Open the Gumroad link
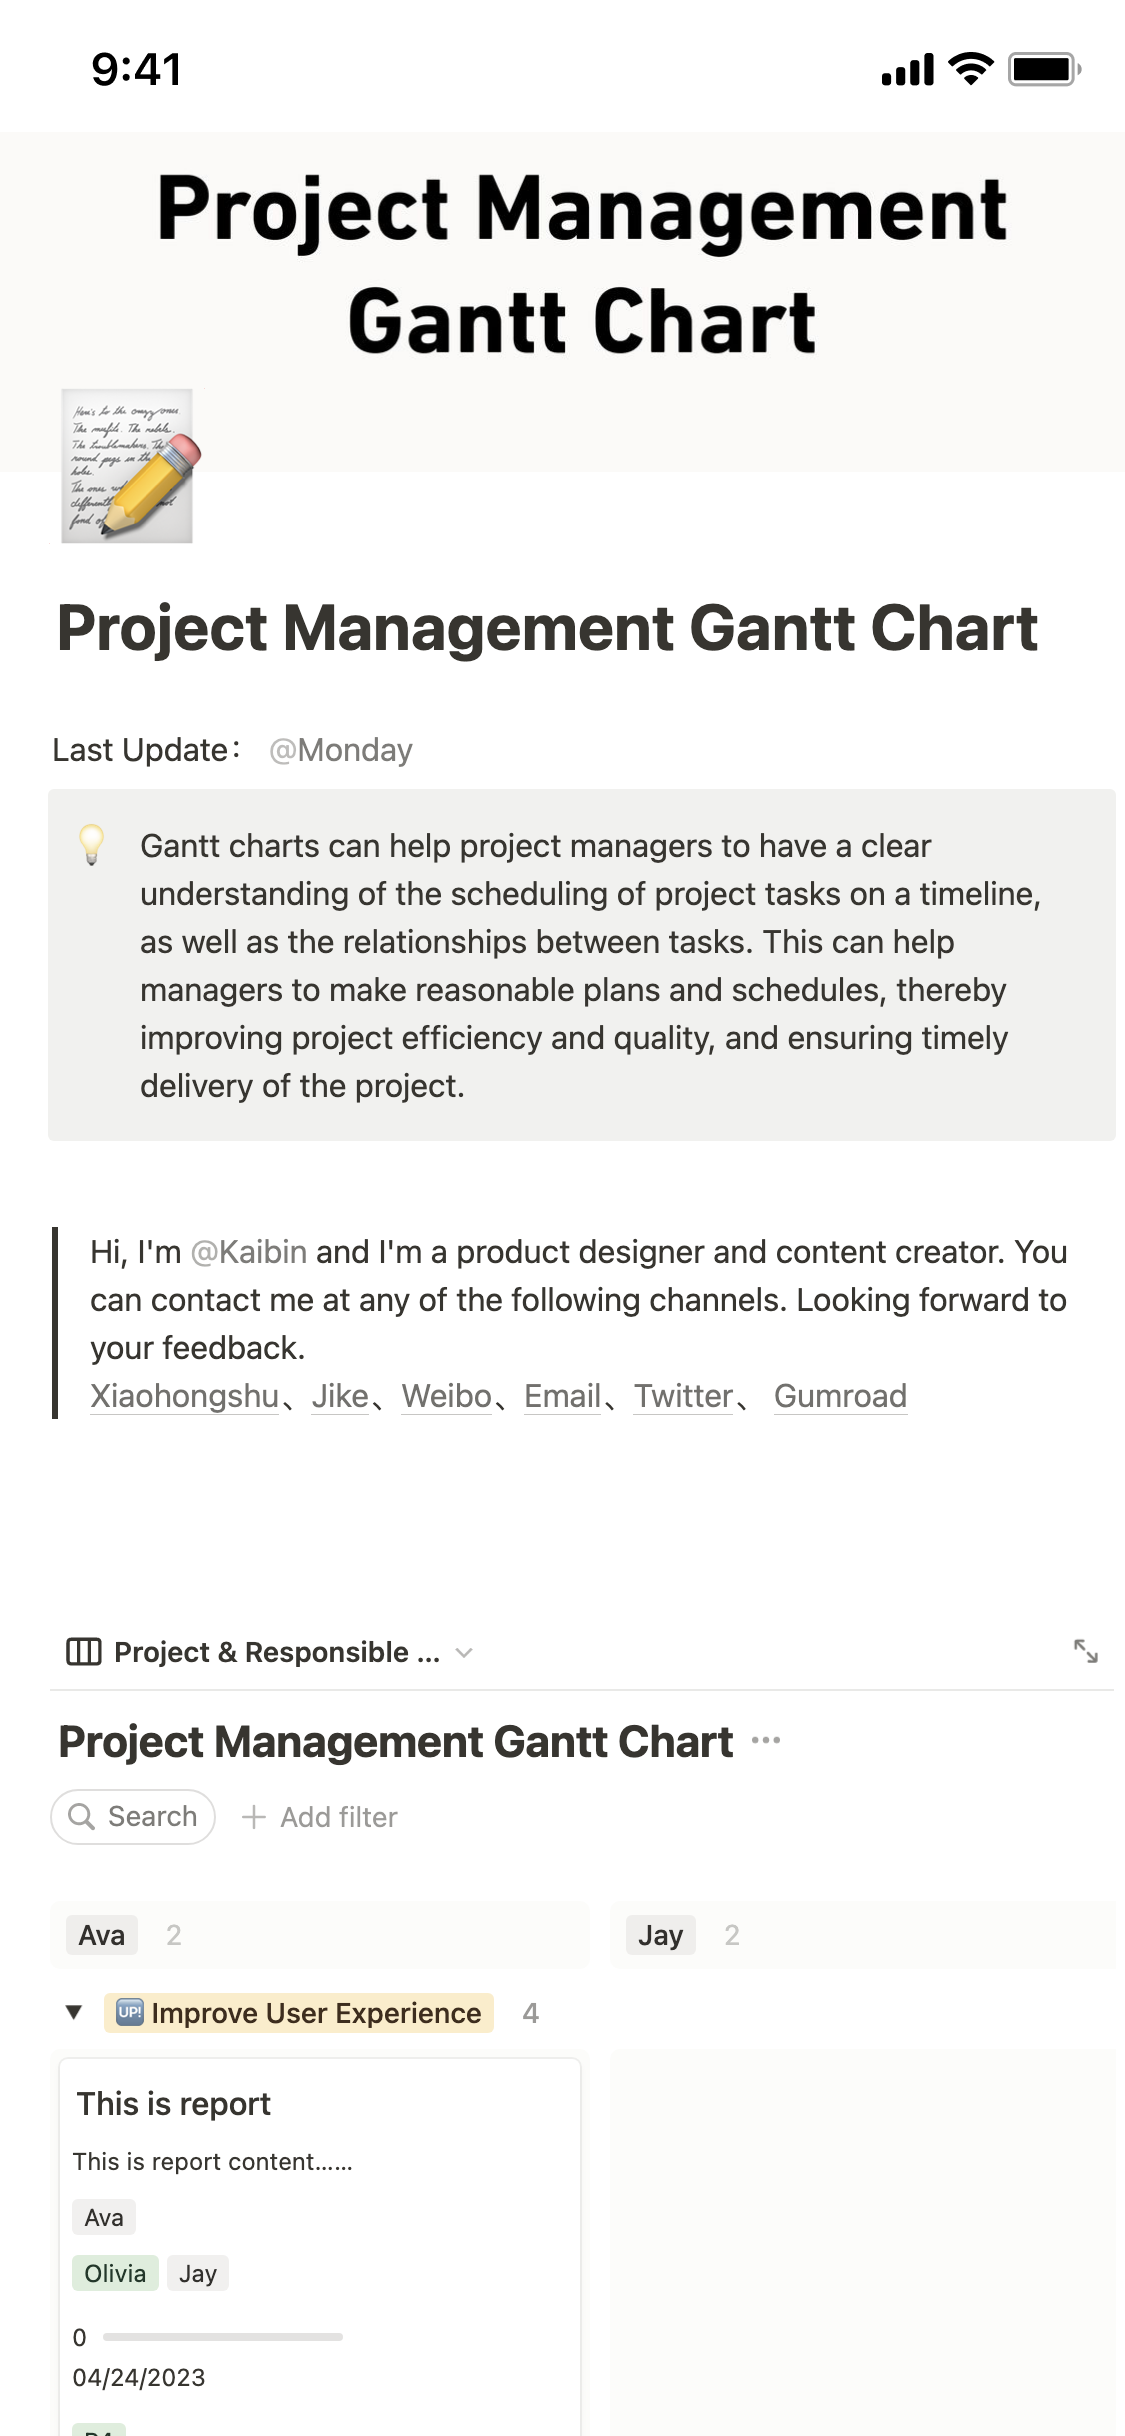The height and width of the screenshot is (2436, 1125). [840, 1396]
